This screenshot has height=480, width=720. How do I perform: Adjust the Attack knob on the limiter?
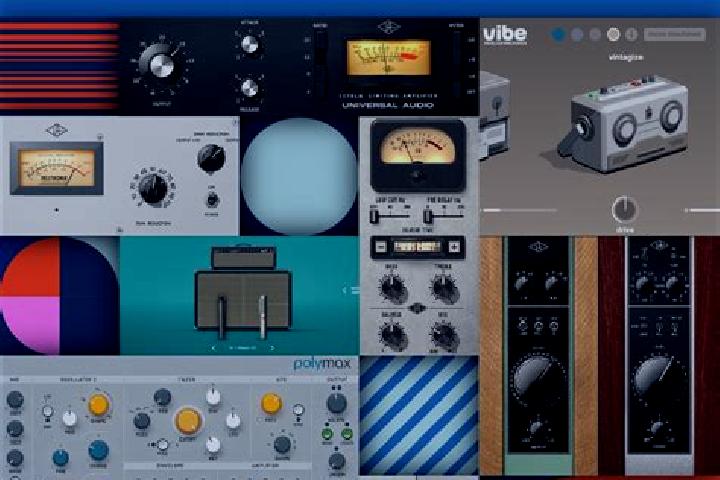(x=249, y=44)
